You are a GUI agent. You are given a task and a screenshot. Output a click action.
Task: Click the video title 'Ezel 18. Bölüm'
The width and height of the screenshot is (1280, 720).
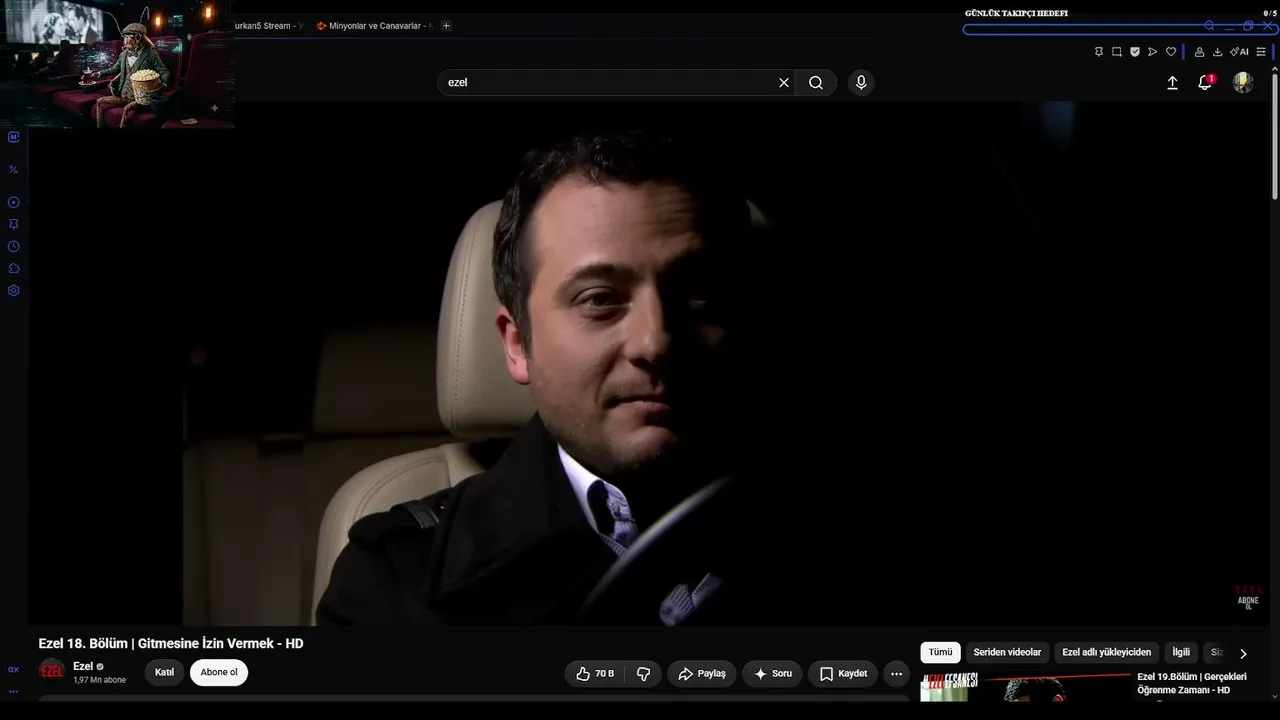click(x=171, y=644)
